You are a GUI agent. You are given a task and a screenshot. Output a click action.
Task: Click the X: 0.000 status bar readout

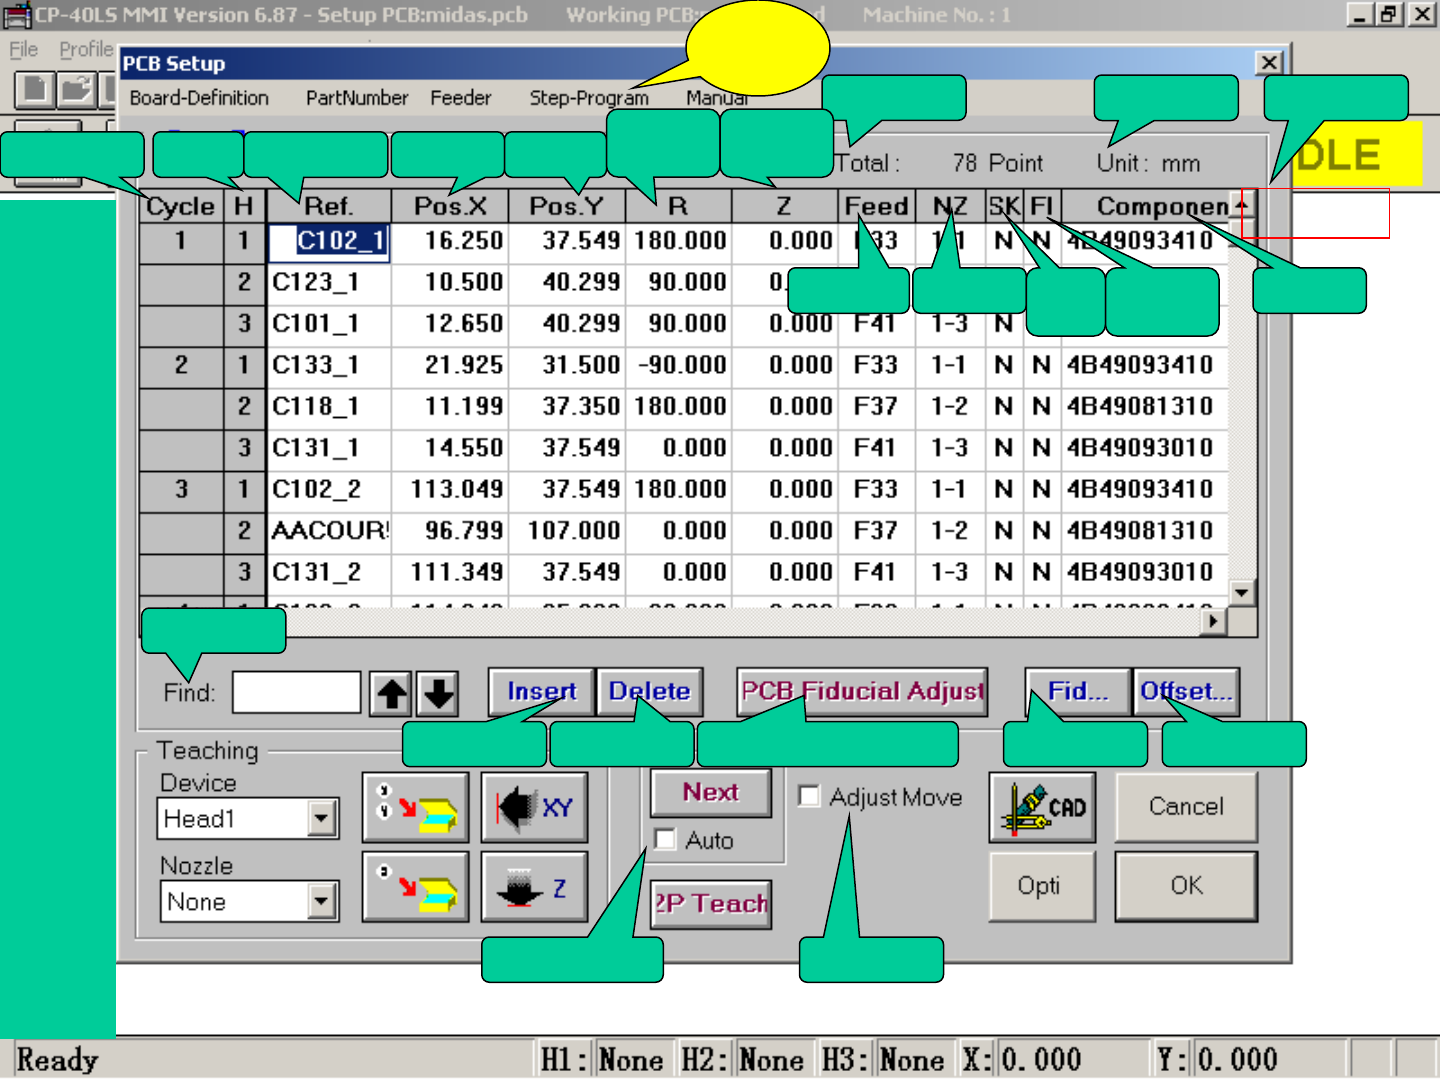coord(1023,1060)
